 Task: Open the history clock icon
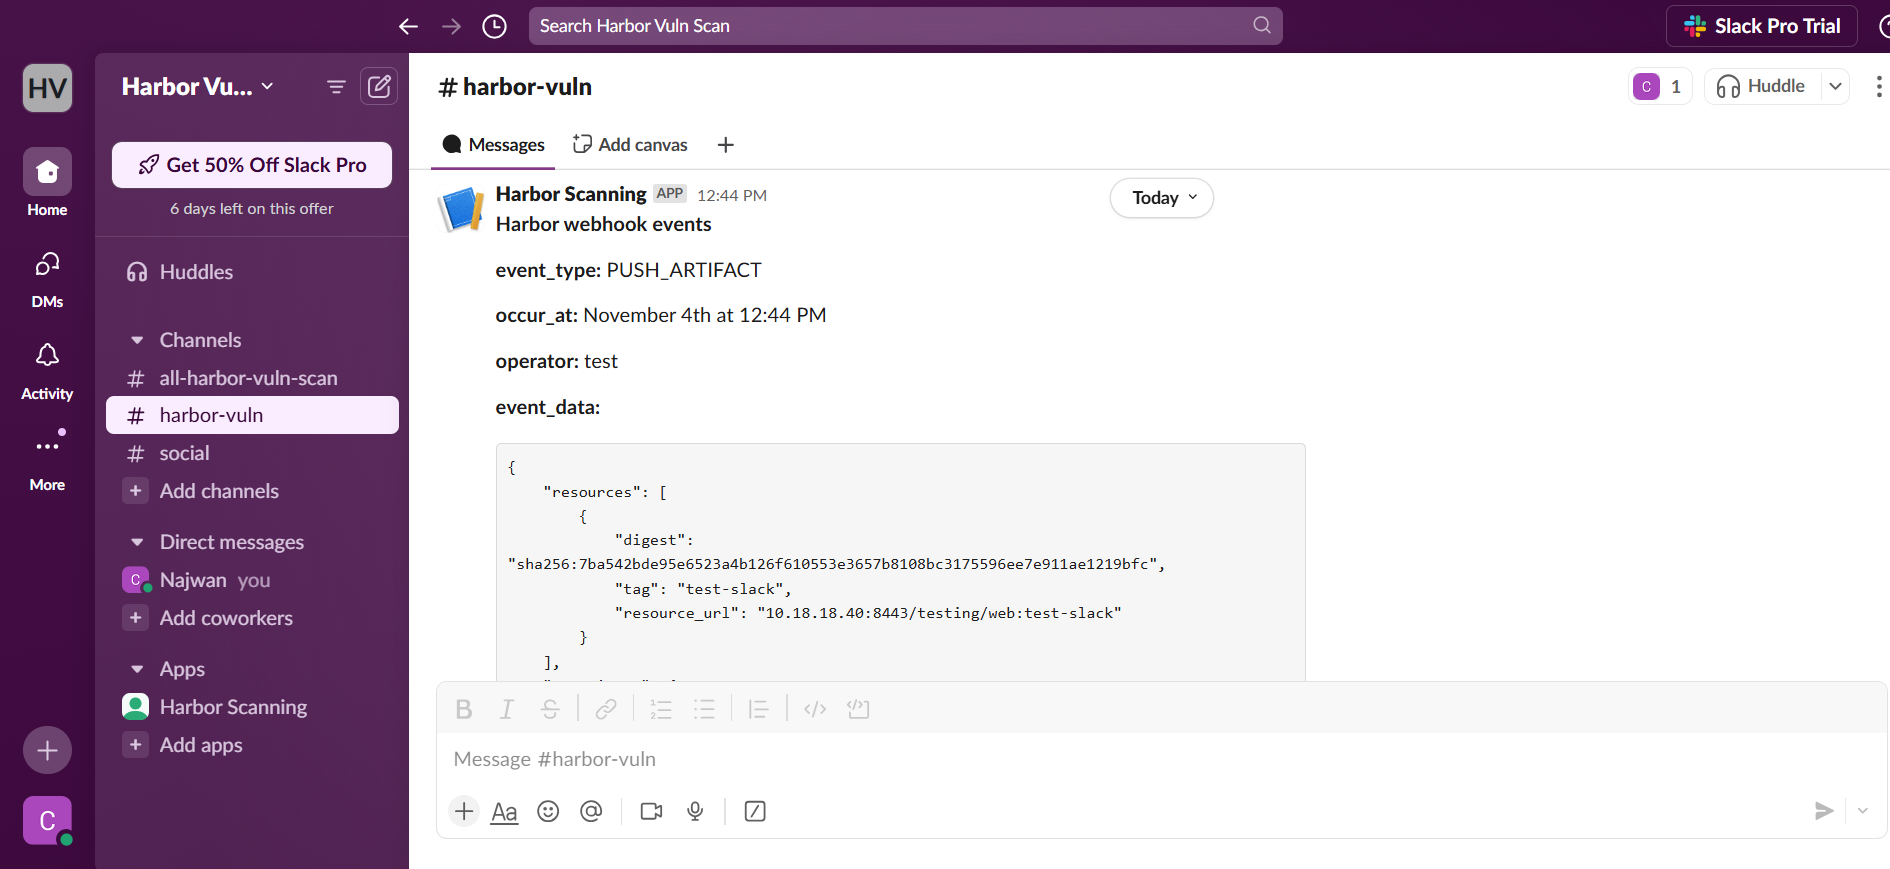[x=494, y=26]
